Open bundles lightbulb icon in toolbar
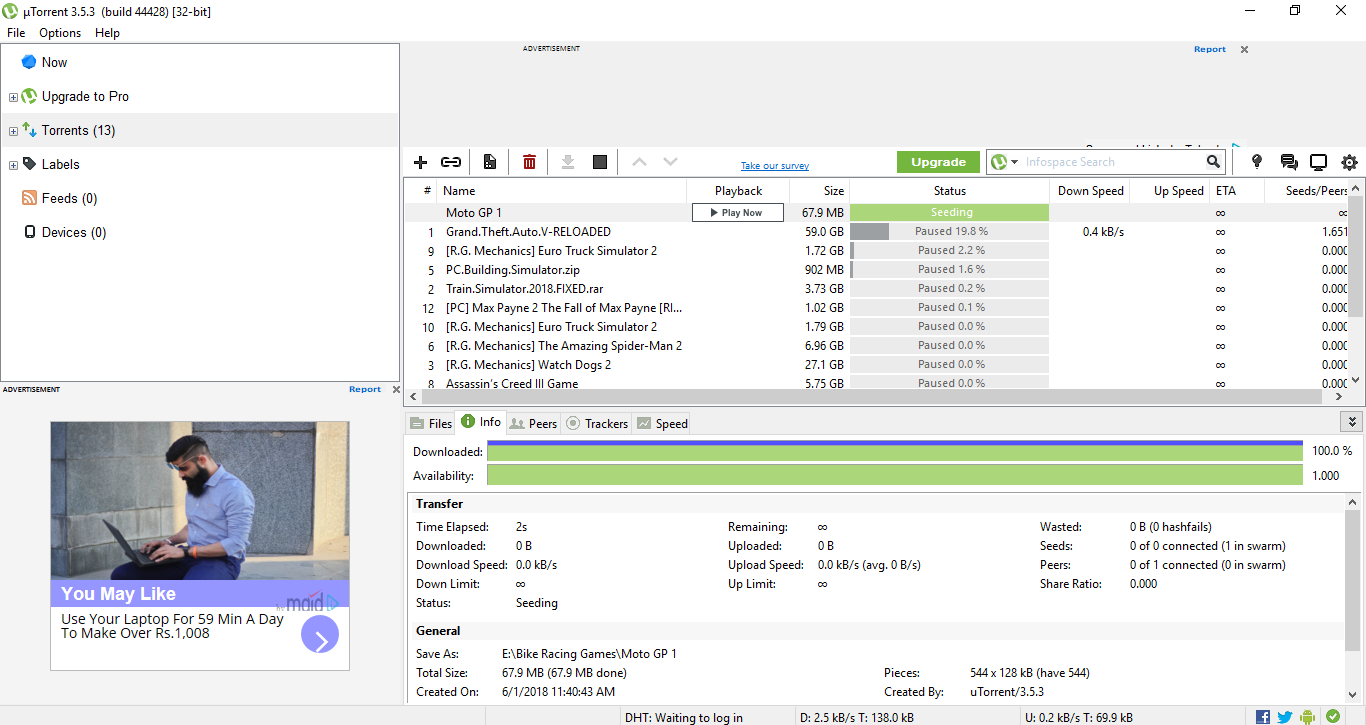 [x=1257, y=162]
